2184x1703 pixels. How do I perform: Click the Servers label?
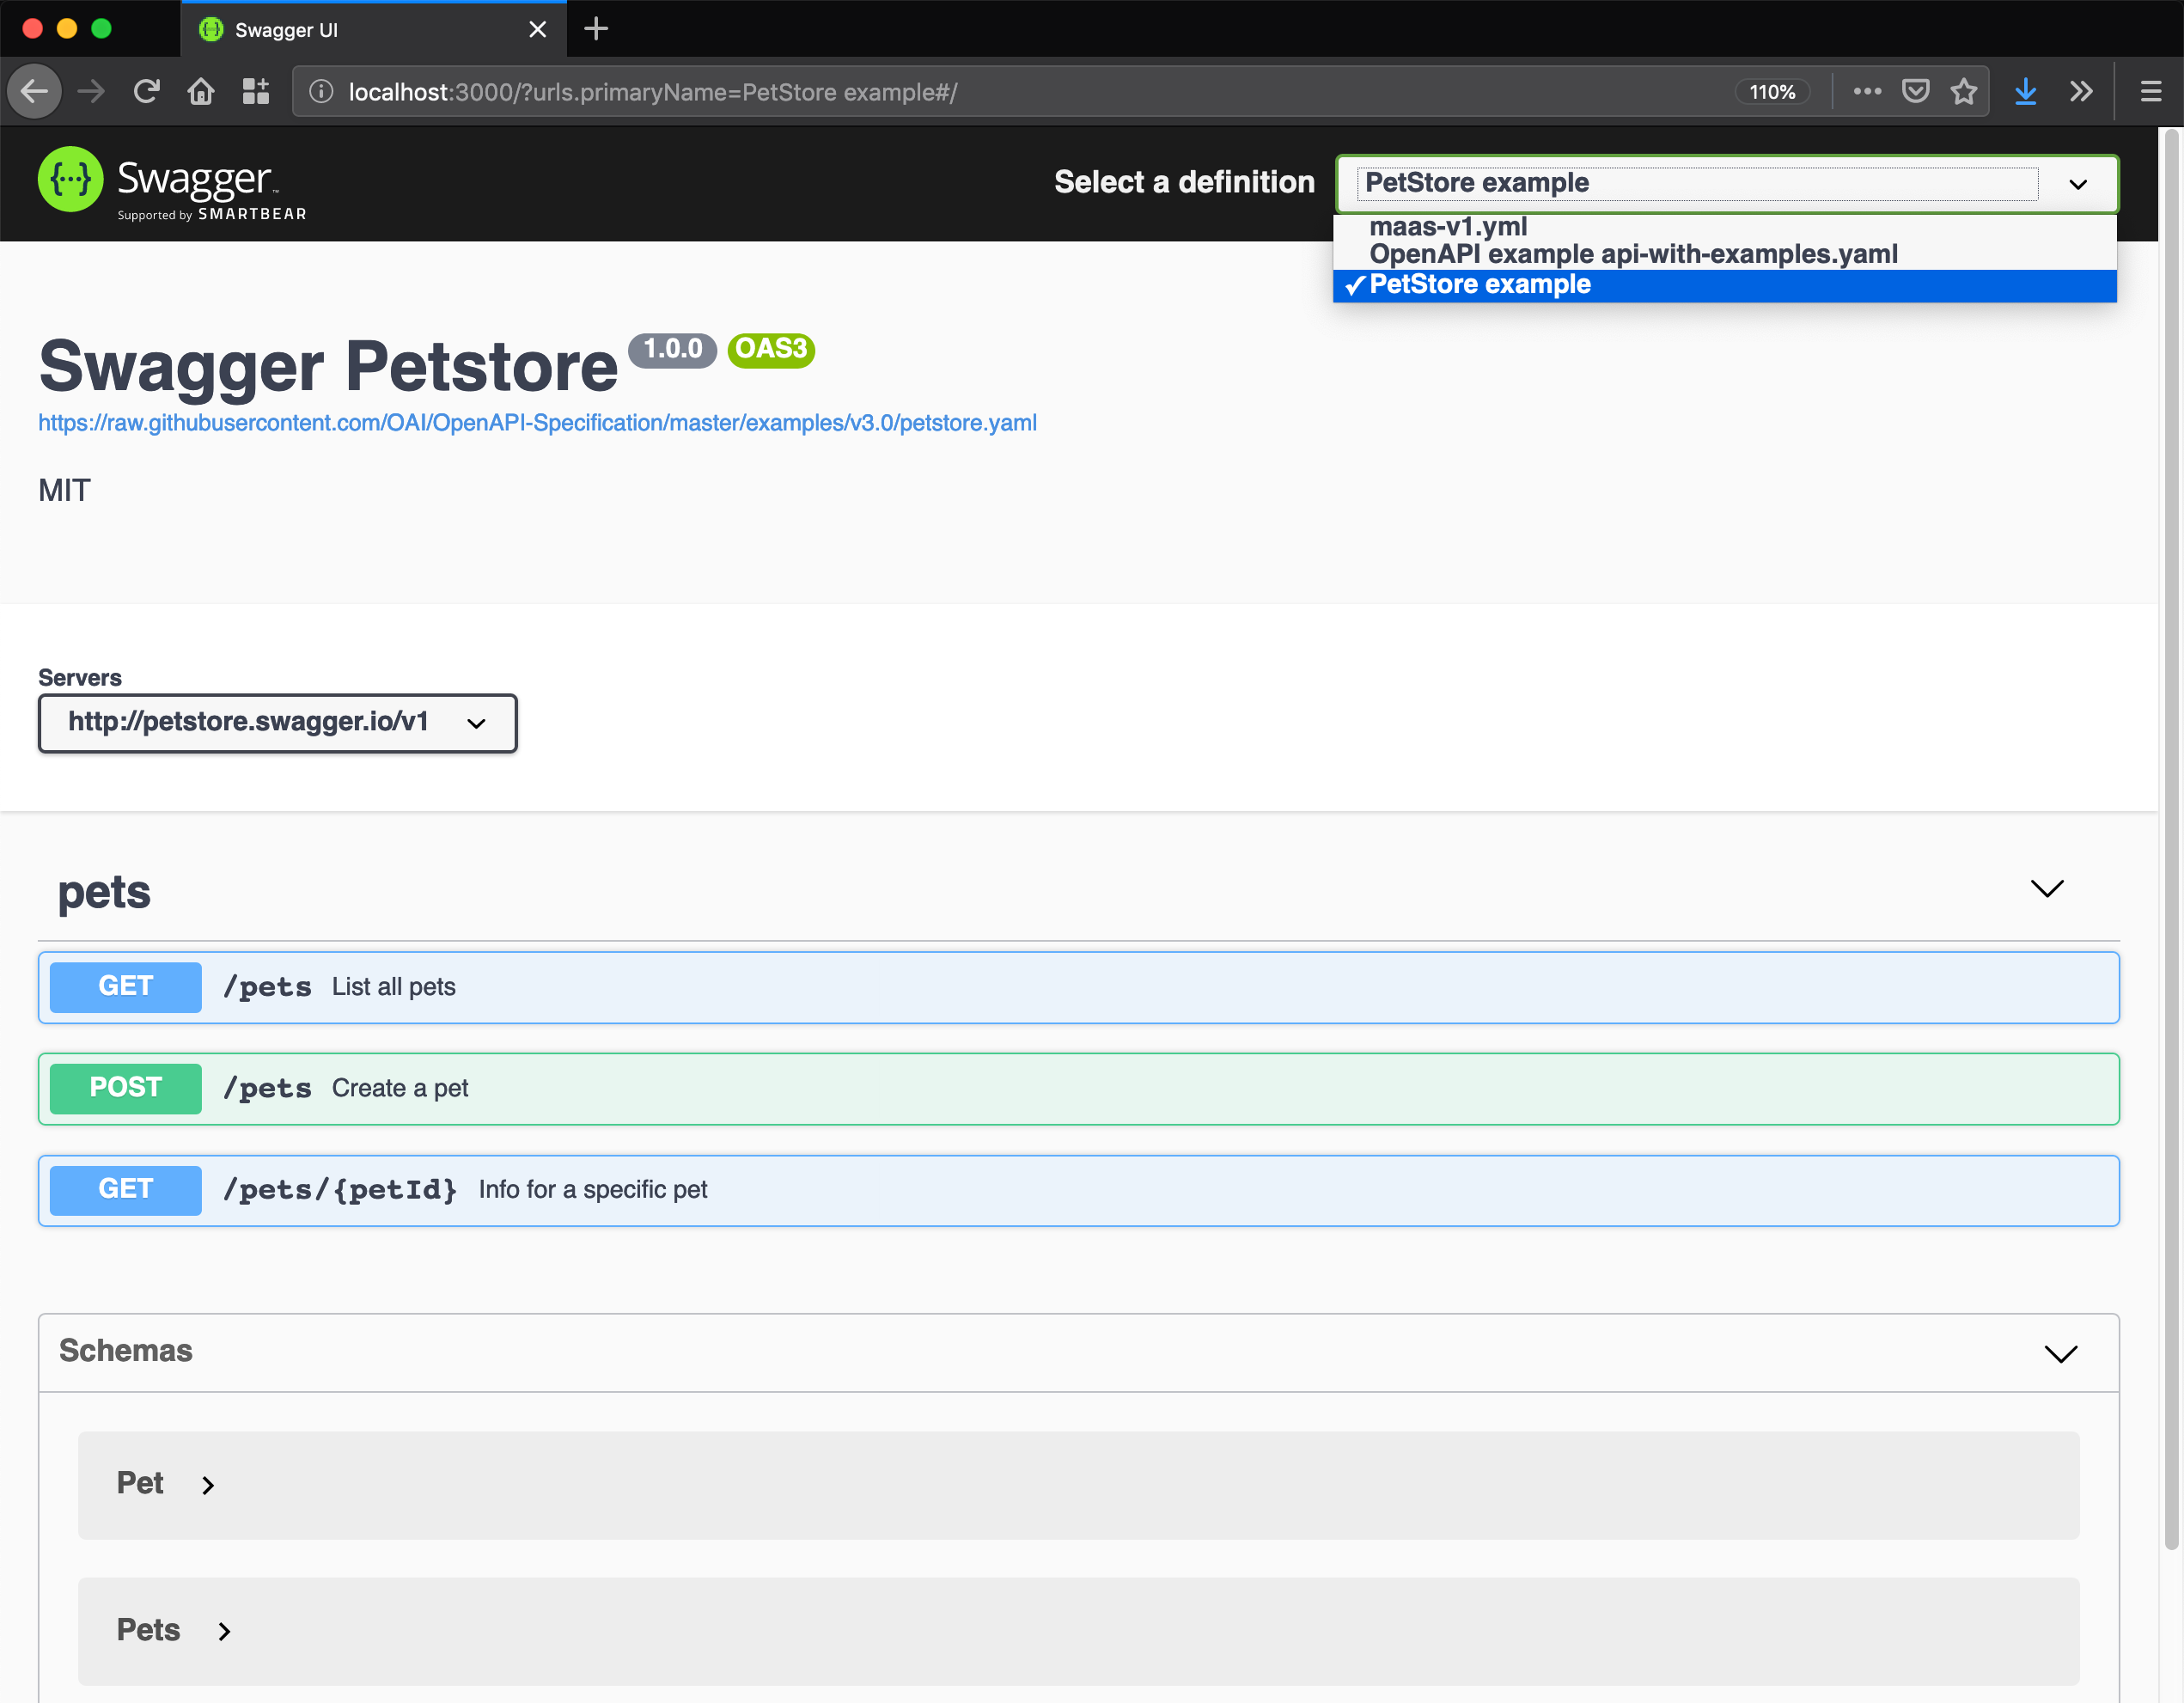pyautogui.click(x=80, y=677)
